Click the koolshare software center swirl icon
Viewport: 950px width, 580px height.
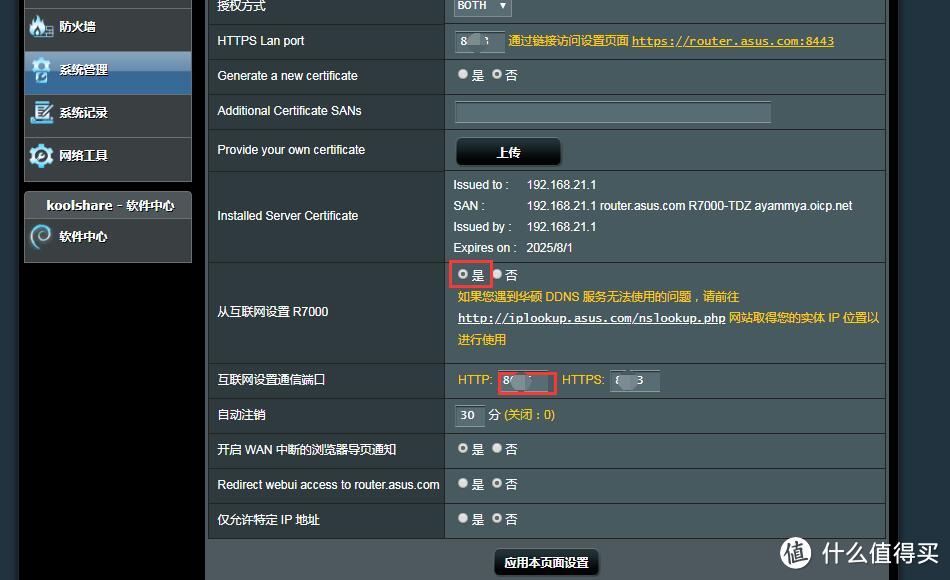(x=41, y=236)
